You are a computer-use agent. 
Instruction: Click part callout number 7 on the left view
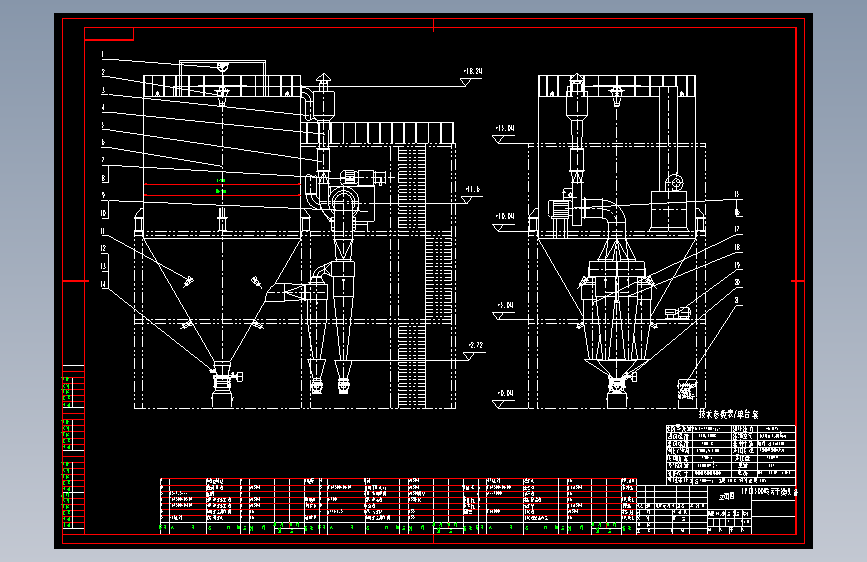(x=103, y=160)
